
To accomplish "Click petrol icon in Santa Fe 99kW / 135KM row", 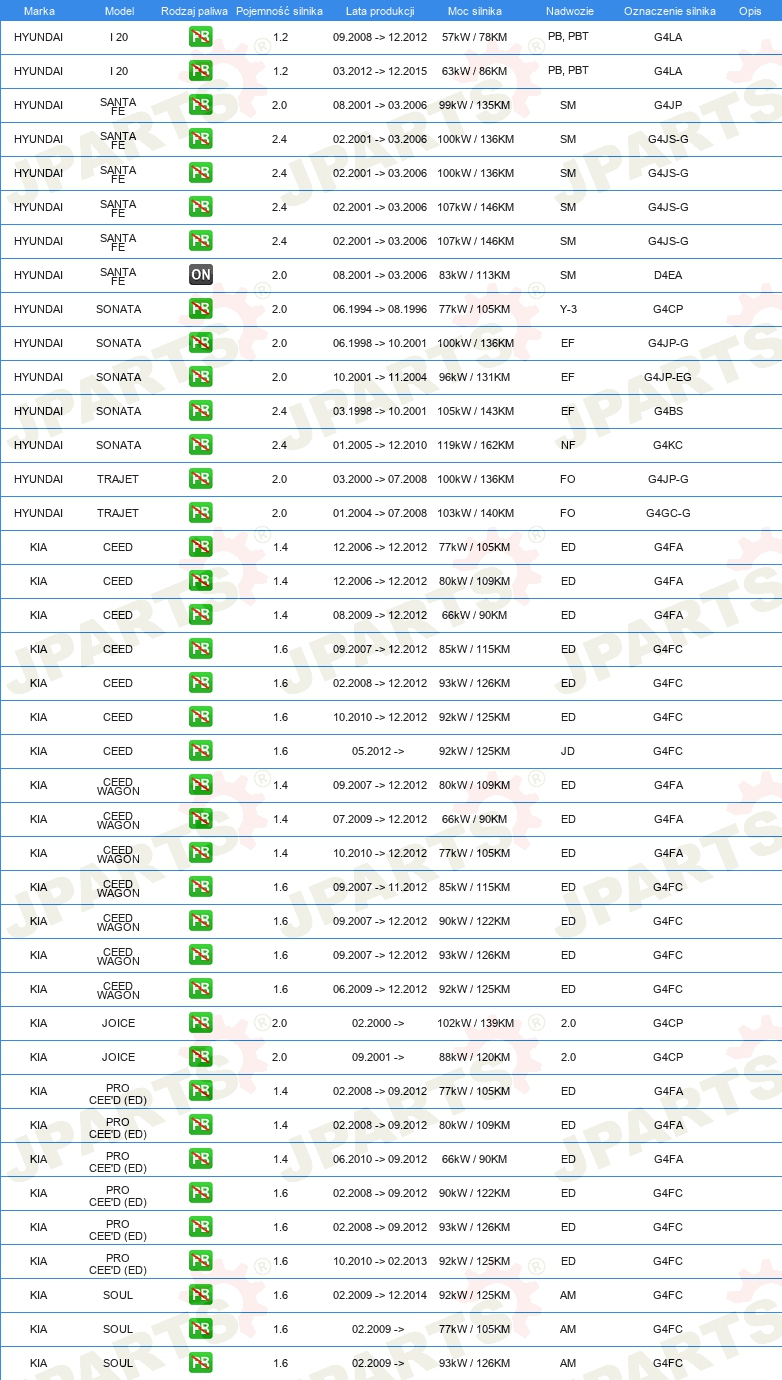I will coord(201,105).
